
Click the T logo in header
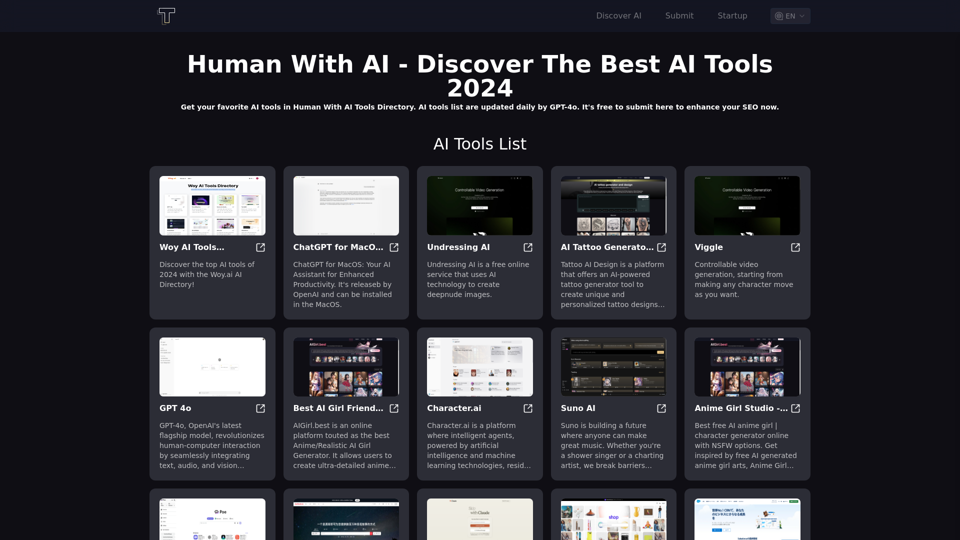tap(166, 16)
